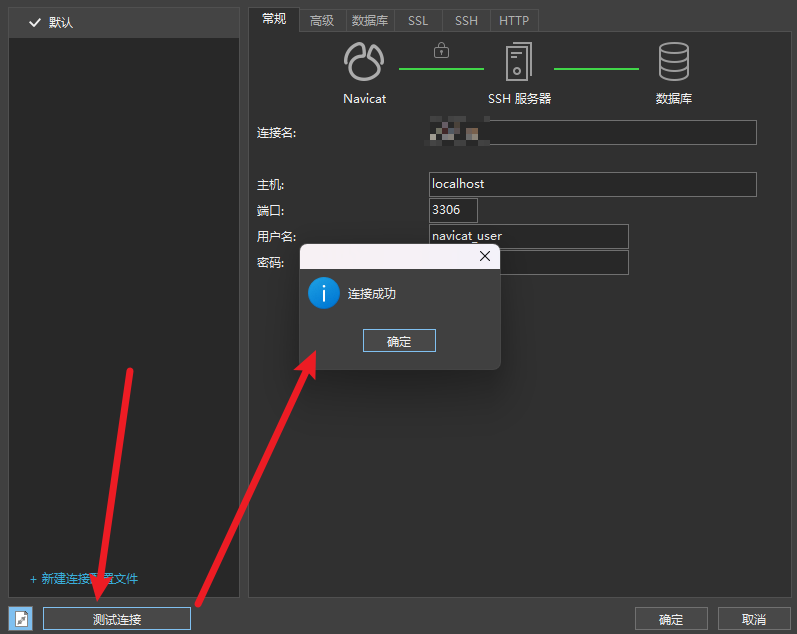
Task: Click the 测试连接 button
Action: tap(117, 619)
